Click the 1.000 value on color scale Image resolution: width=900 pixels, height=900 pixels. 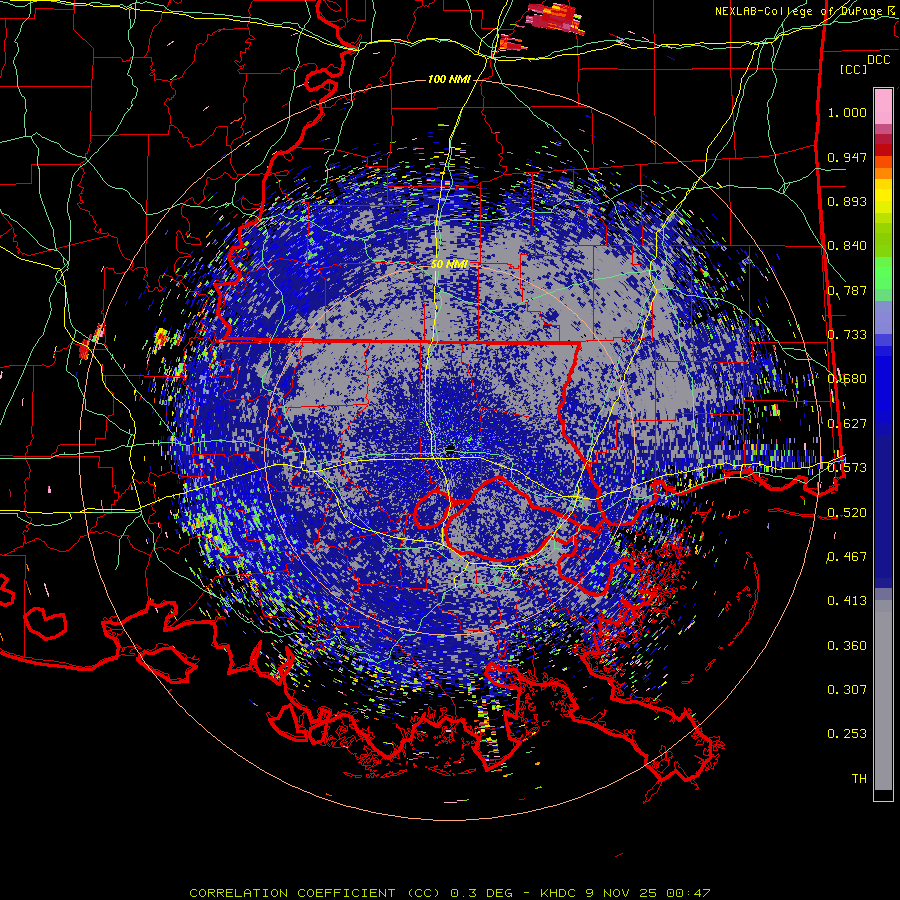(847, 112)
